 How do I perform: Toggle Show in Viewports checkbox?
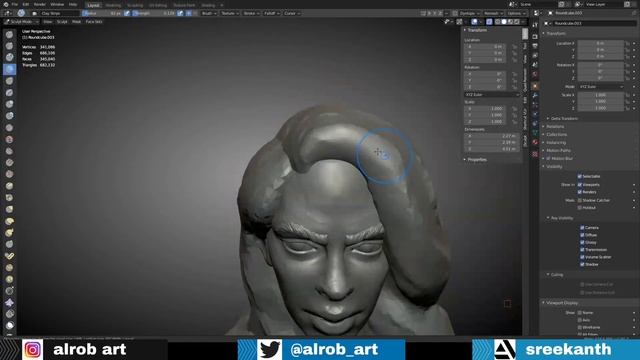click(580, 184)
